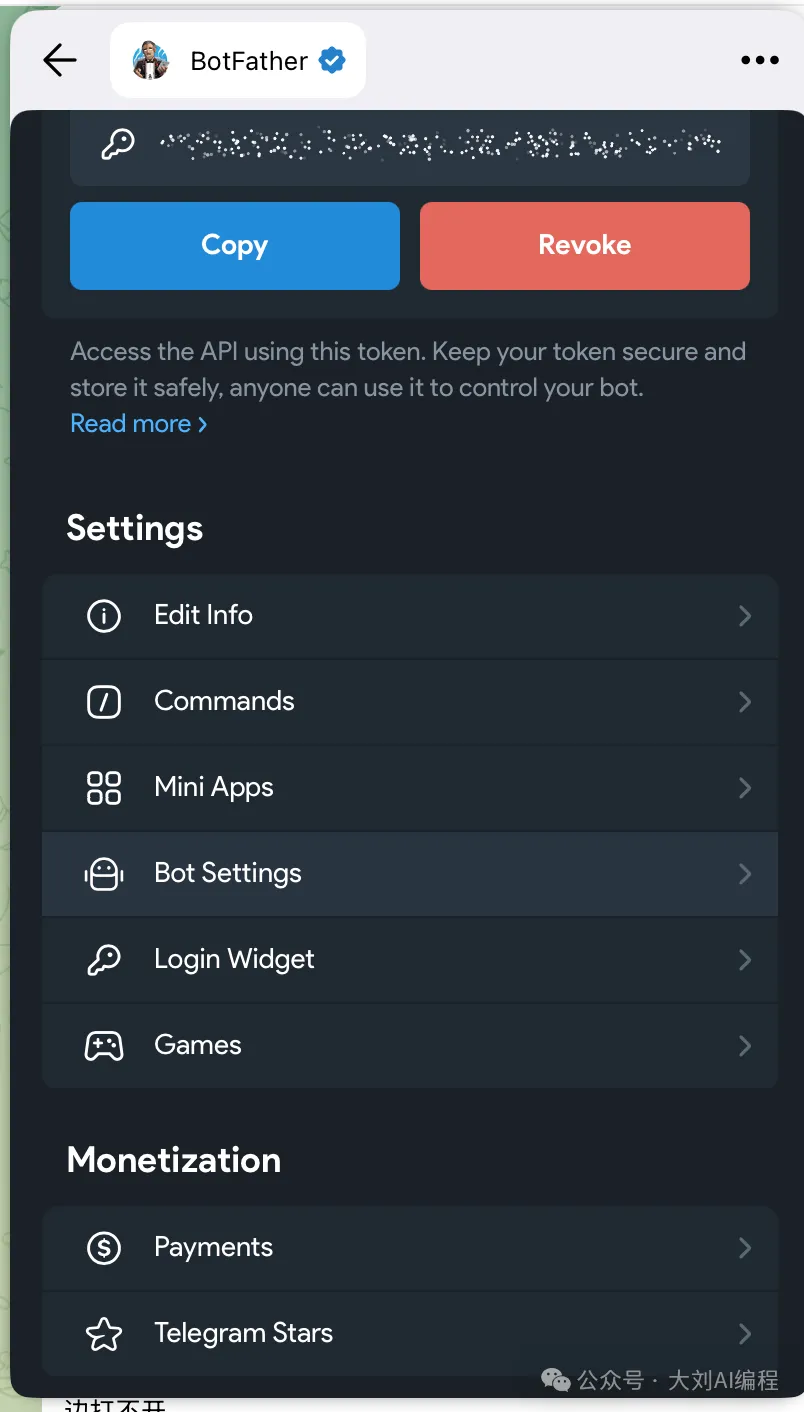
Task: Click the BotFather avatar picture
Action: tap(151, 61)
